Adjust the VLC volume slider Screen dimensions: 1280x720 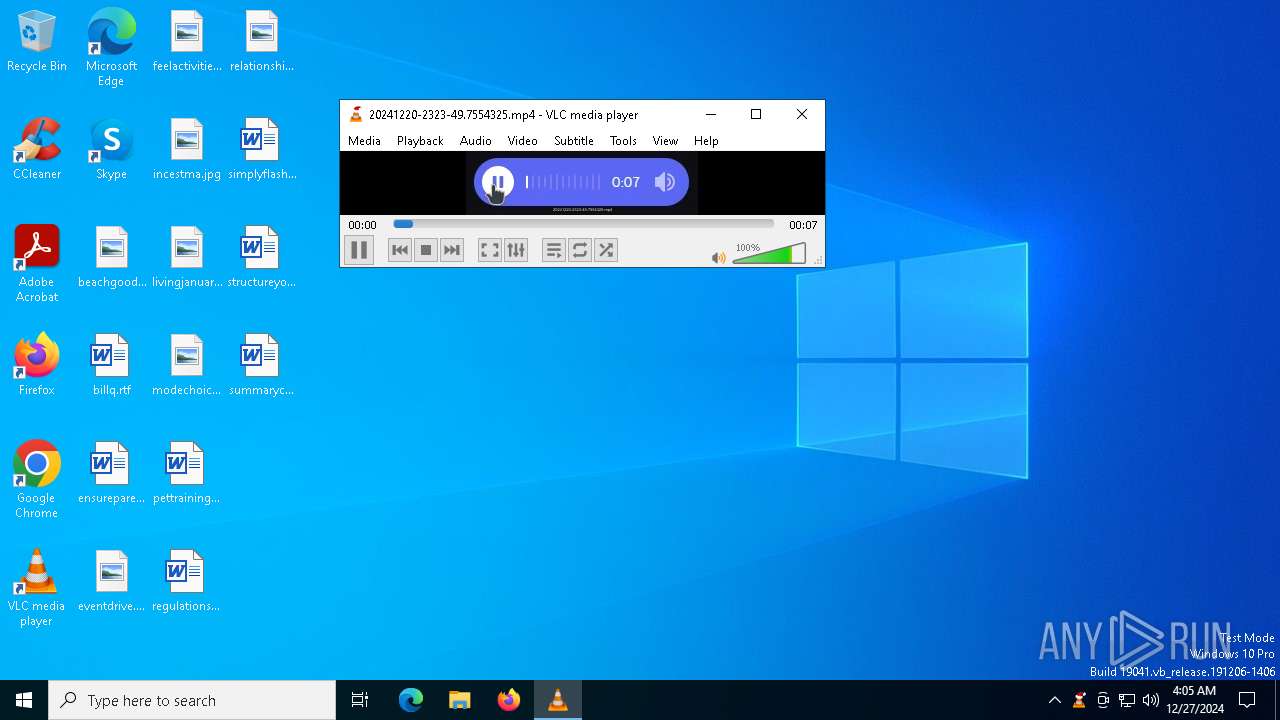coord(769,255)
